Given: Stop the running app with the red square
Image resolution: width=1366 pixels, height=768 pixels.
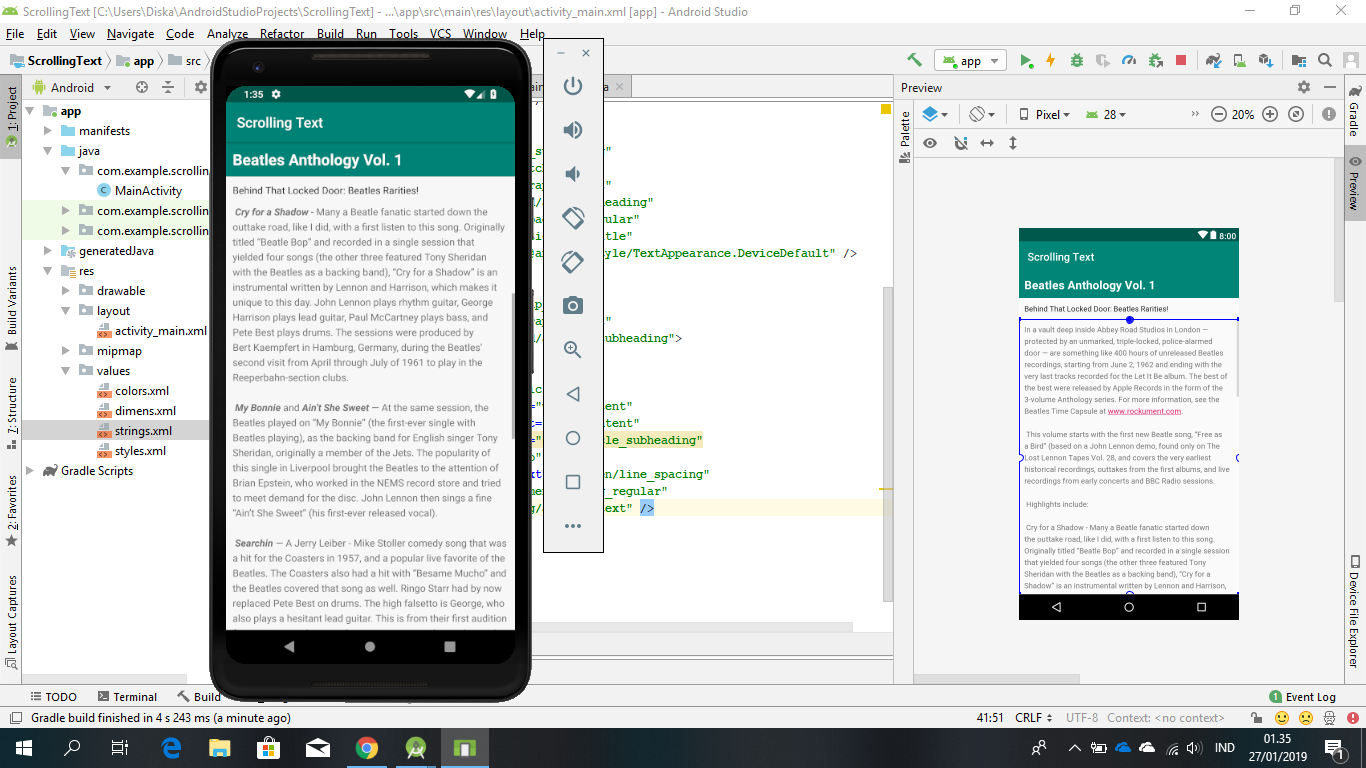Looking at the screenshot, I should click(1180, 61).
